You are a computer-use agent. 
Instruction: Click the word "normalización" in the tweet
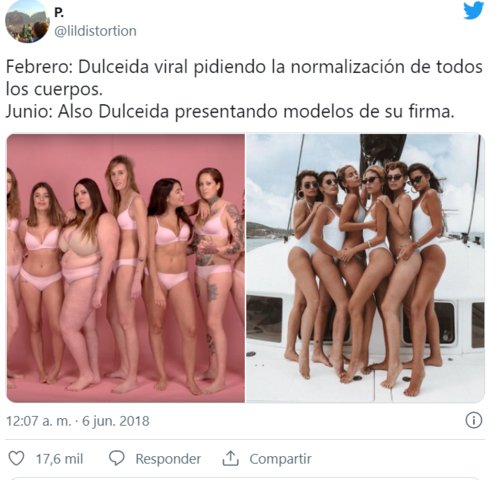(x=348, y=67)
